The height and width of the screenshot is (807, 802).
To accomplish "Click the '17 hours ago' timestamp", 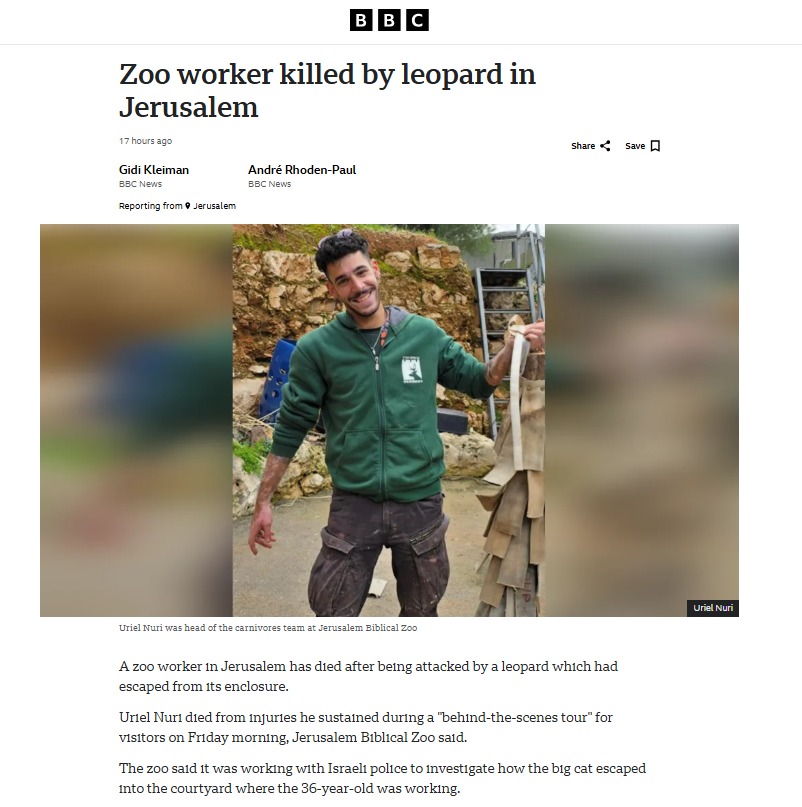I will pos(145,141).
